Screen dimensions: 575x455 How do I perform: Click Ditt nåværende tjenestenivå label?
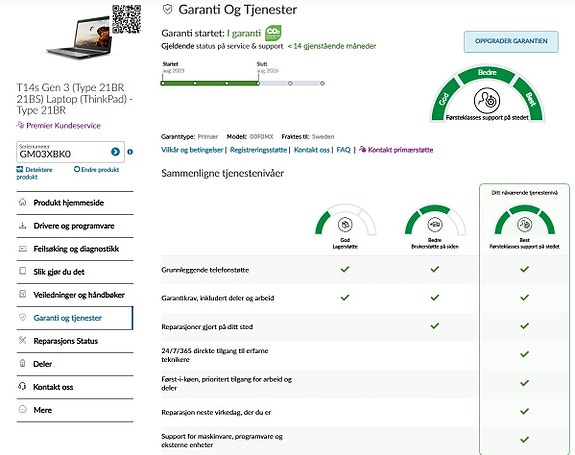point(524,192)
